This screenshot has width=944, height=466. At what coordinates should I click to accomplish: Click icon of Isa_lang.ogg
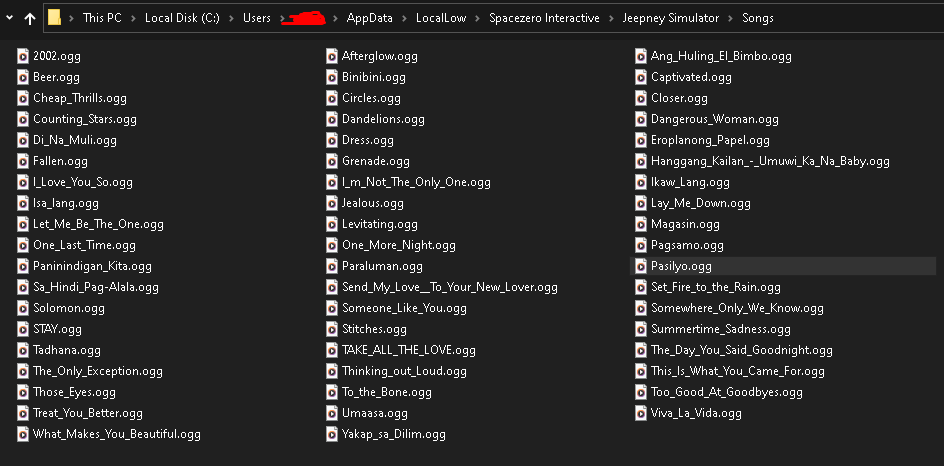pos(23,203)
